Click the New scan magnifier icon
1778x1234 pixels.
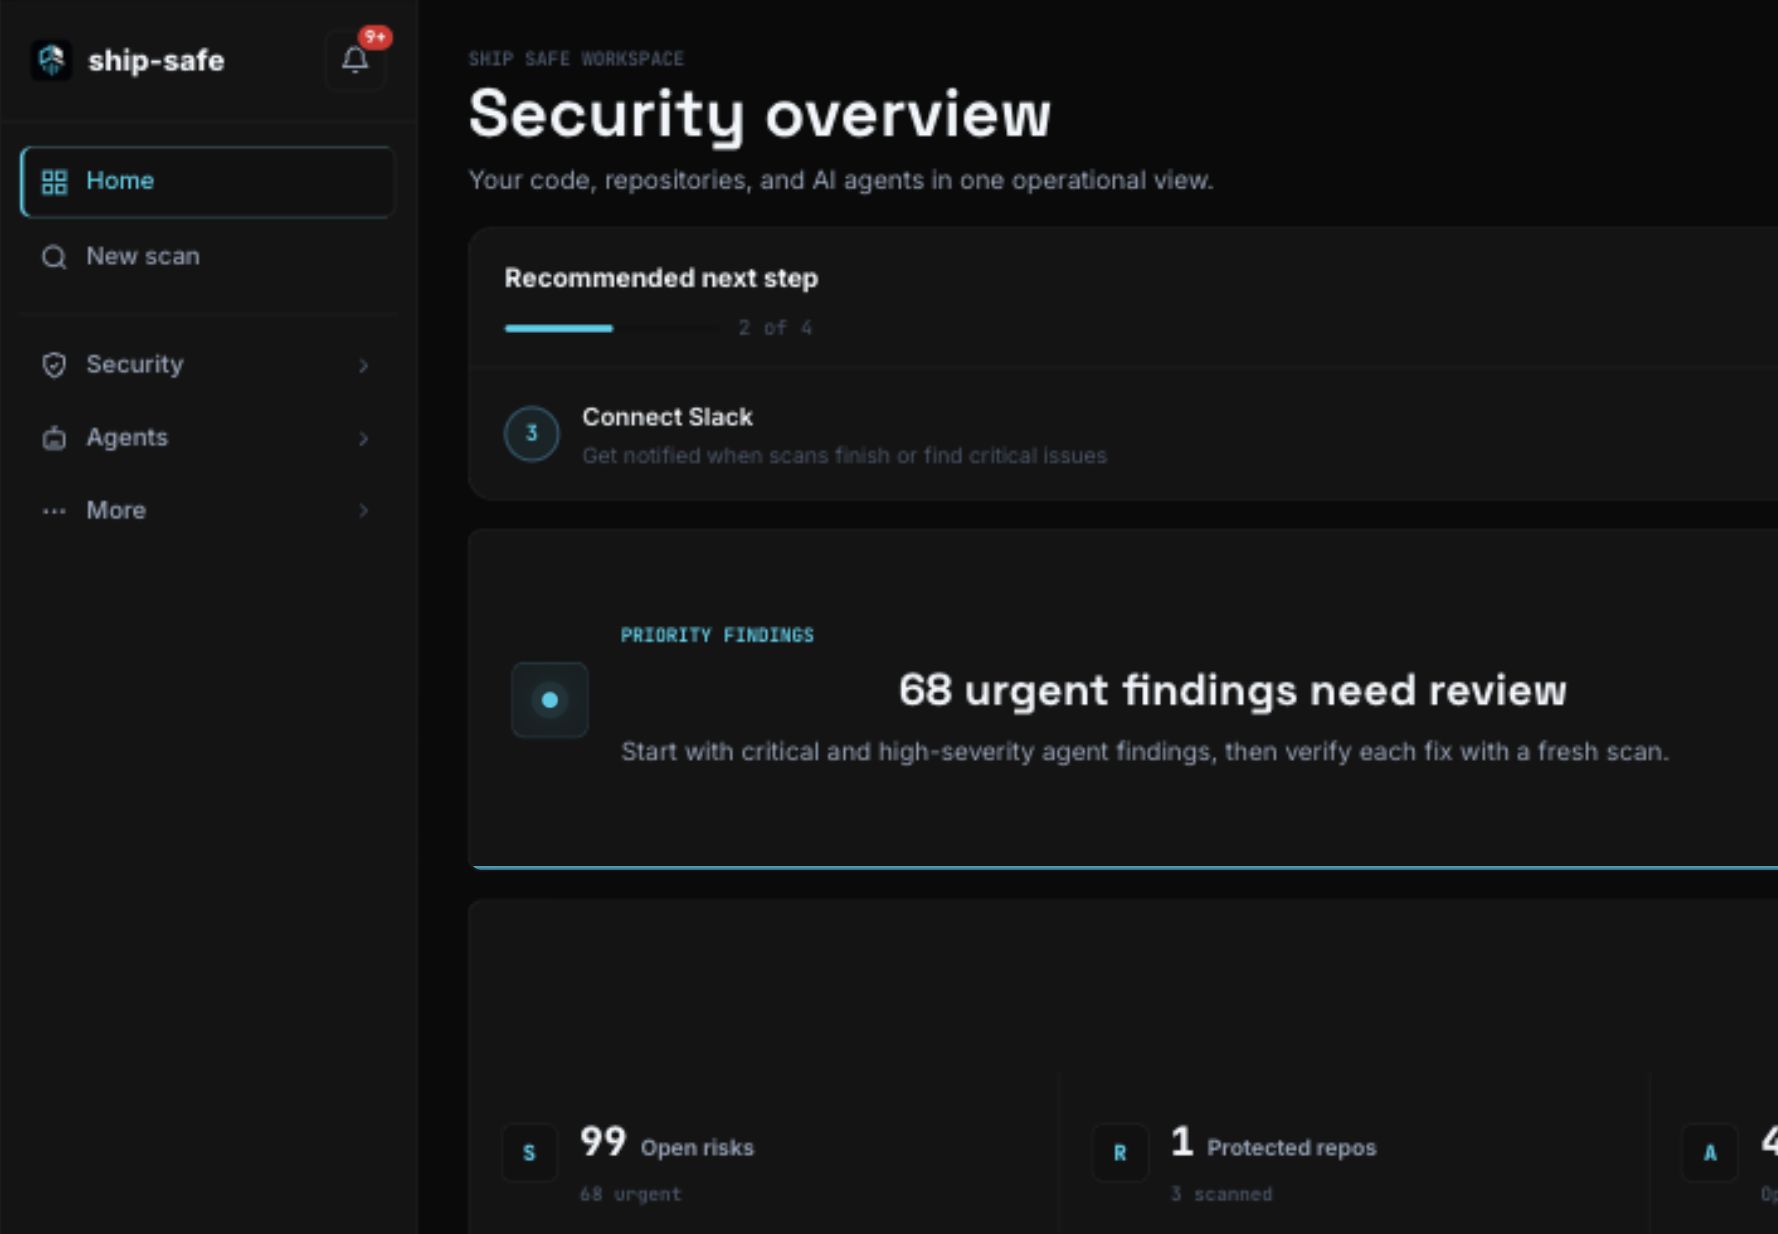click(54, 257)
